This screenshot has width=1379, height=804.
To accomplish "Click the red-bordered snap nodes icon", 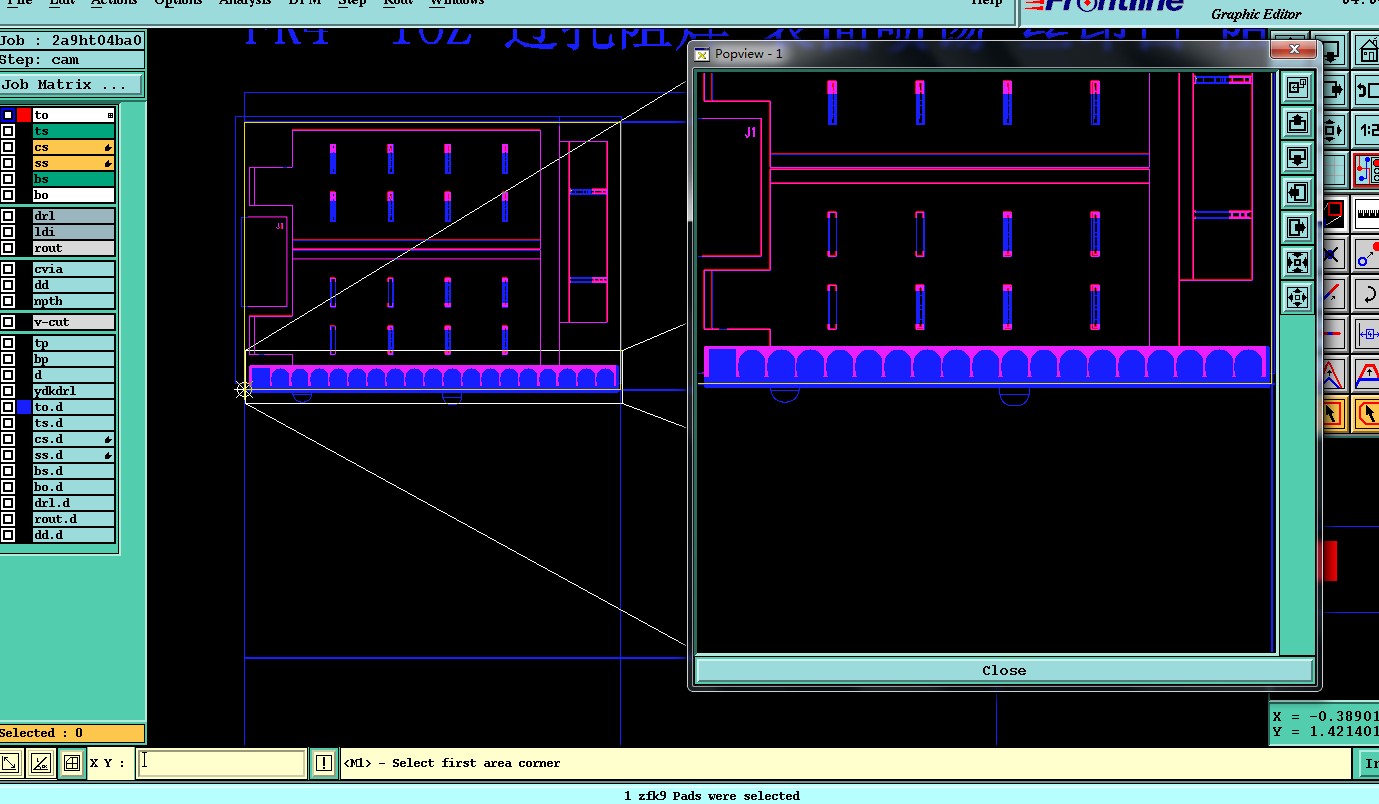I will click(1367, 170).
